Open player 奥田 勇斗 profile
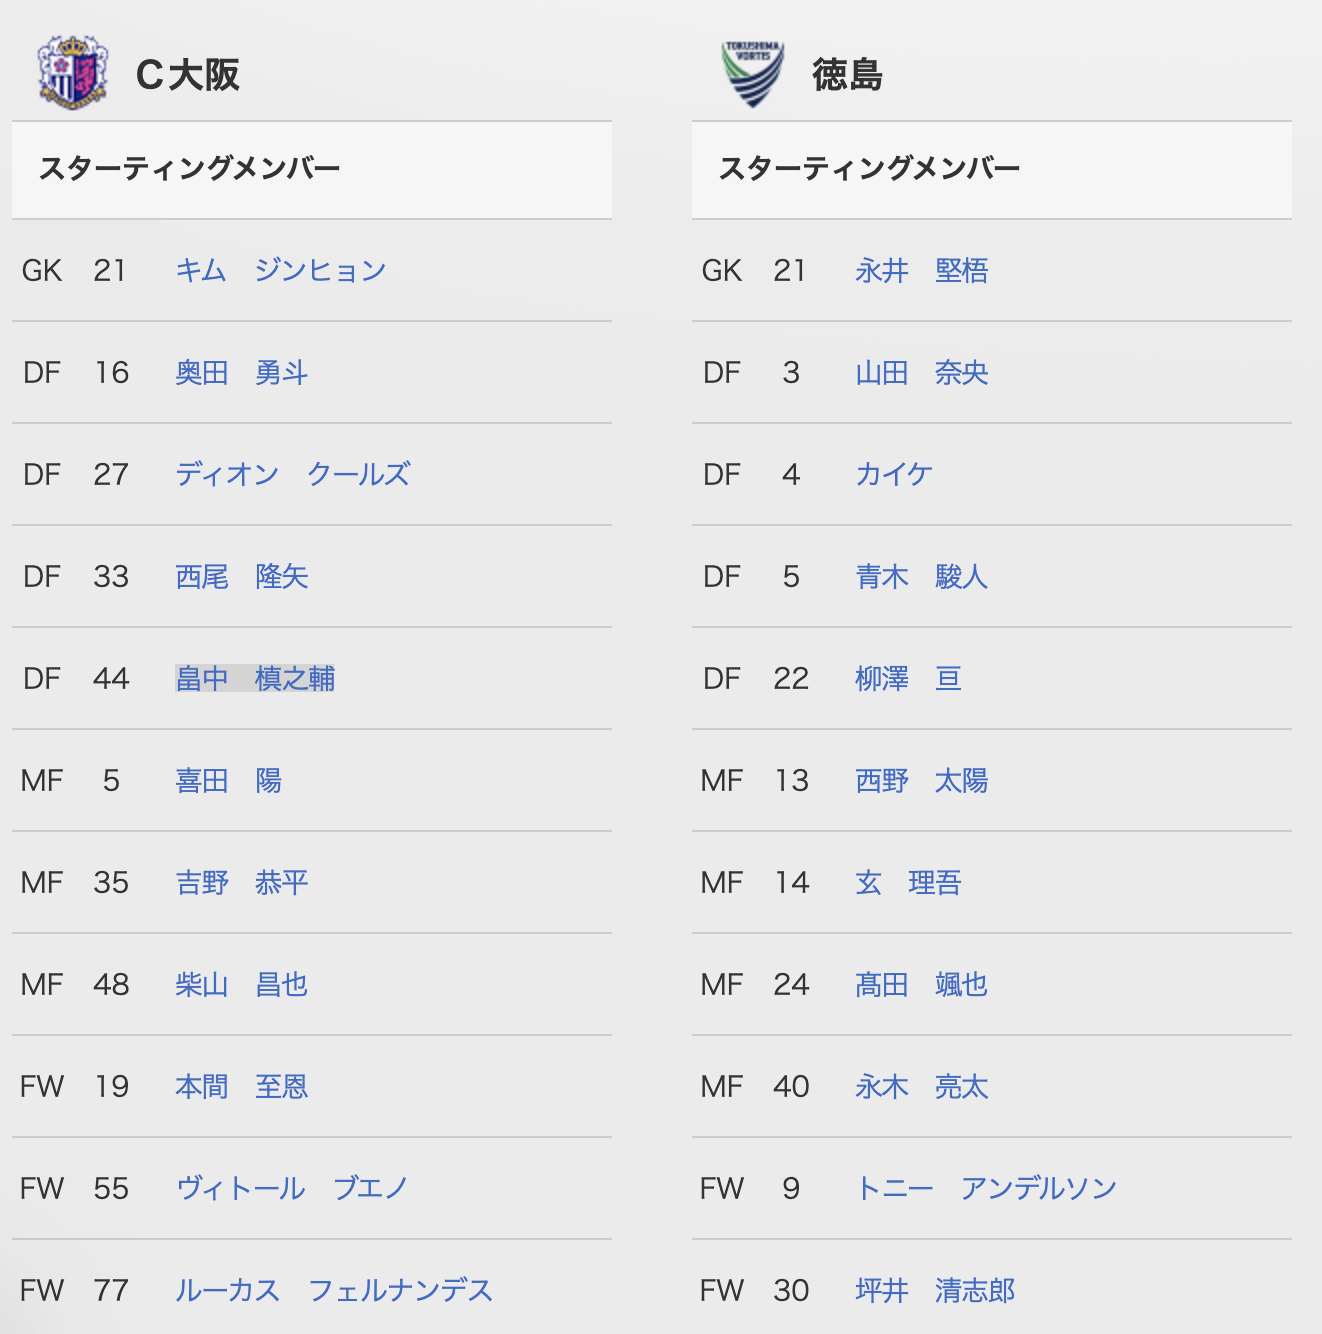Image resolution: width=1322 pixels, height=1334 pixels. coord(242,373)
